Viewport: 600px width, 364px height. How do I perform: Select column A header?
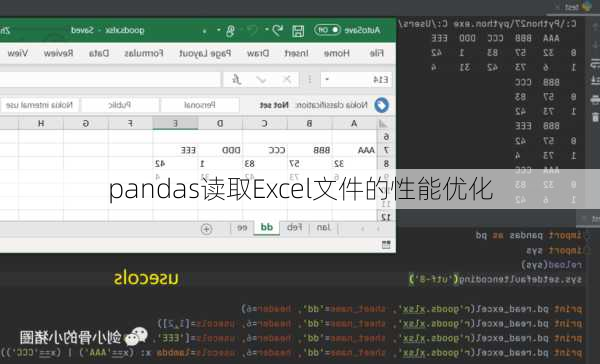pyautogui.click(x=354, y=124)
